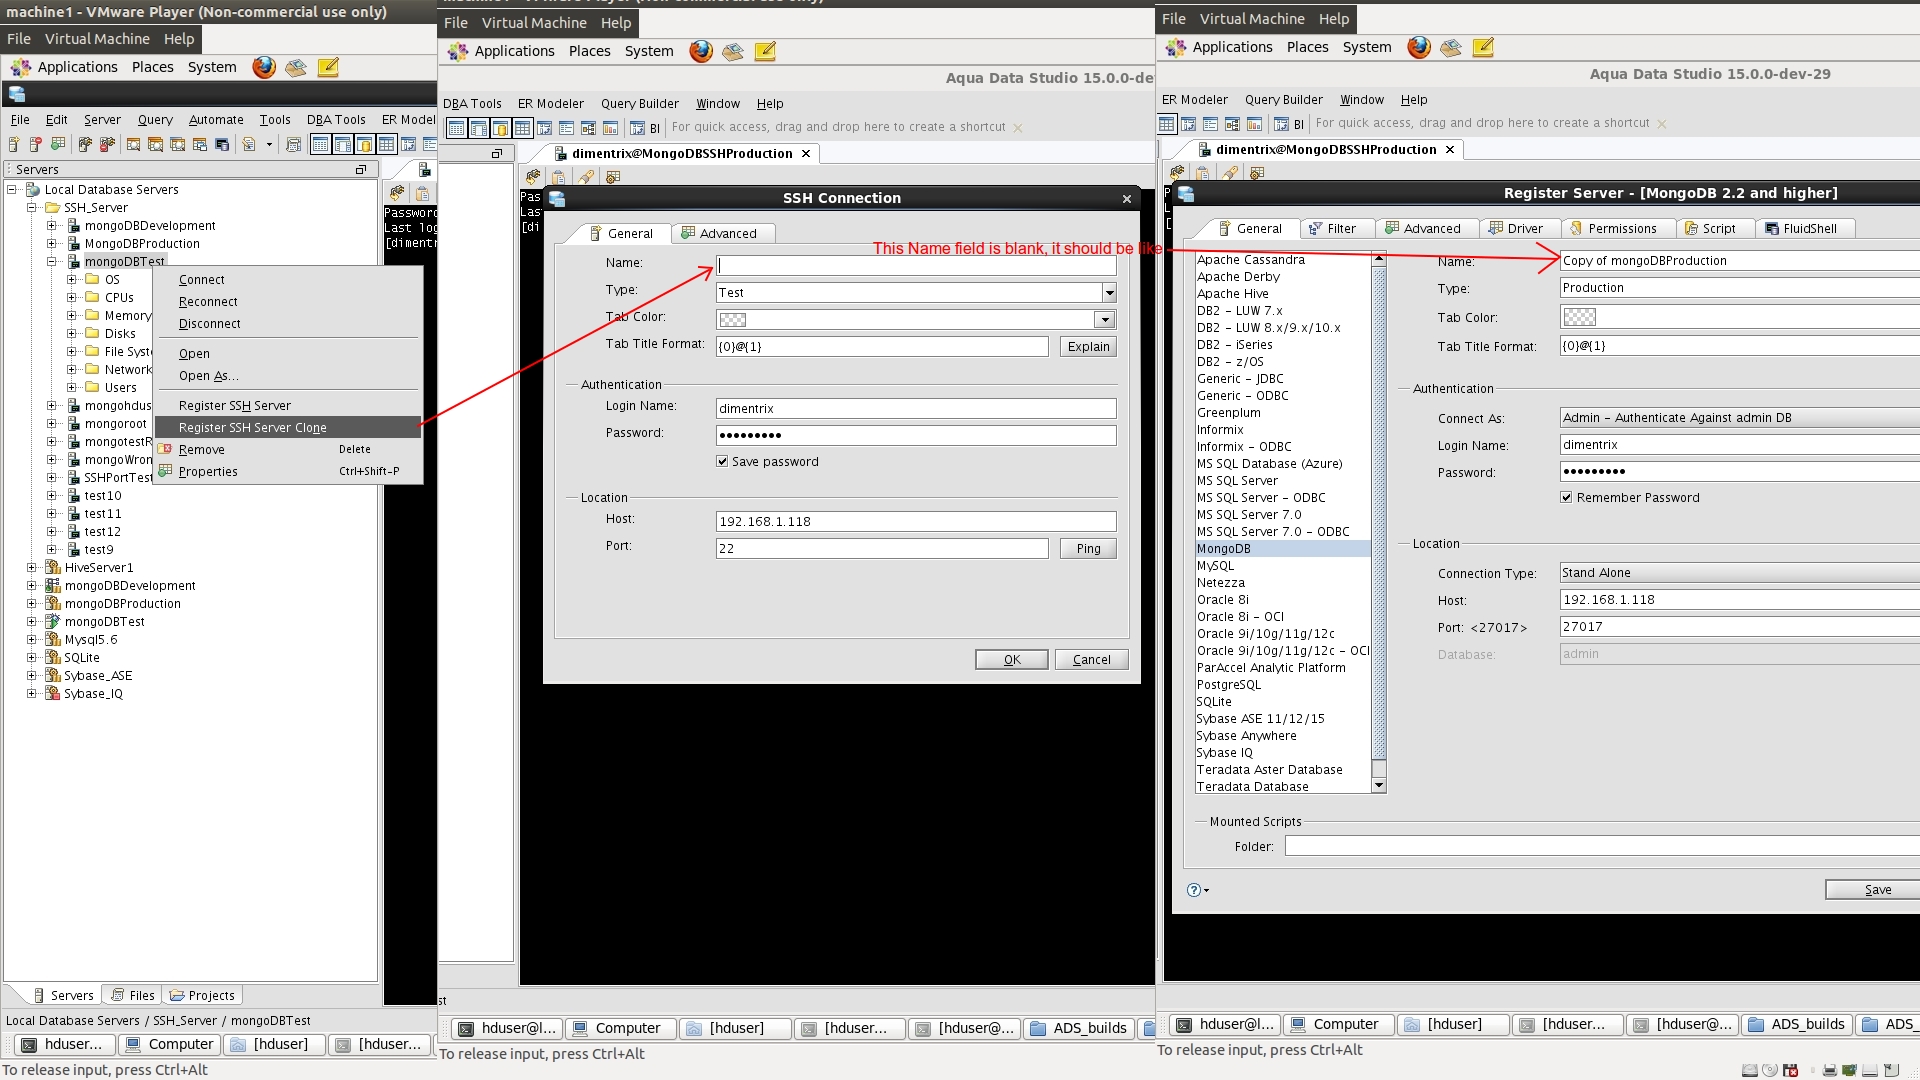Click the red-marked unregister server toolbar icon
The width and height of the screenshot is (1920, 1080).
click(x=36, y=145)
